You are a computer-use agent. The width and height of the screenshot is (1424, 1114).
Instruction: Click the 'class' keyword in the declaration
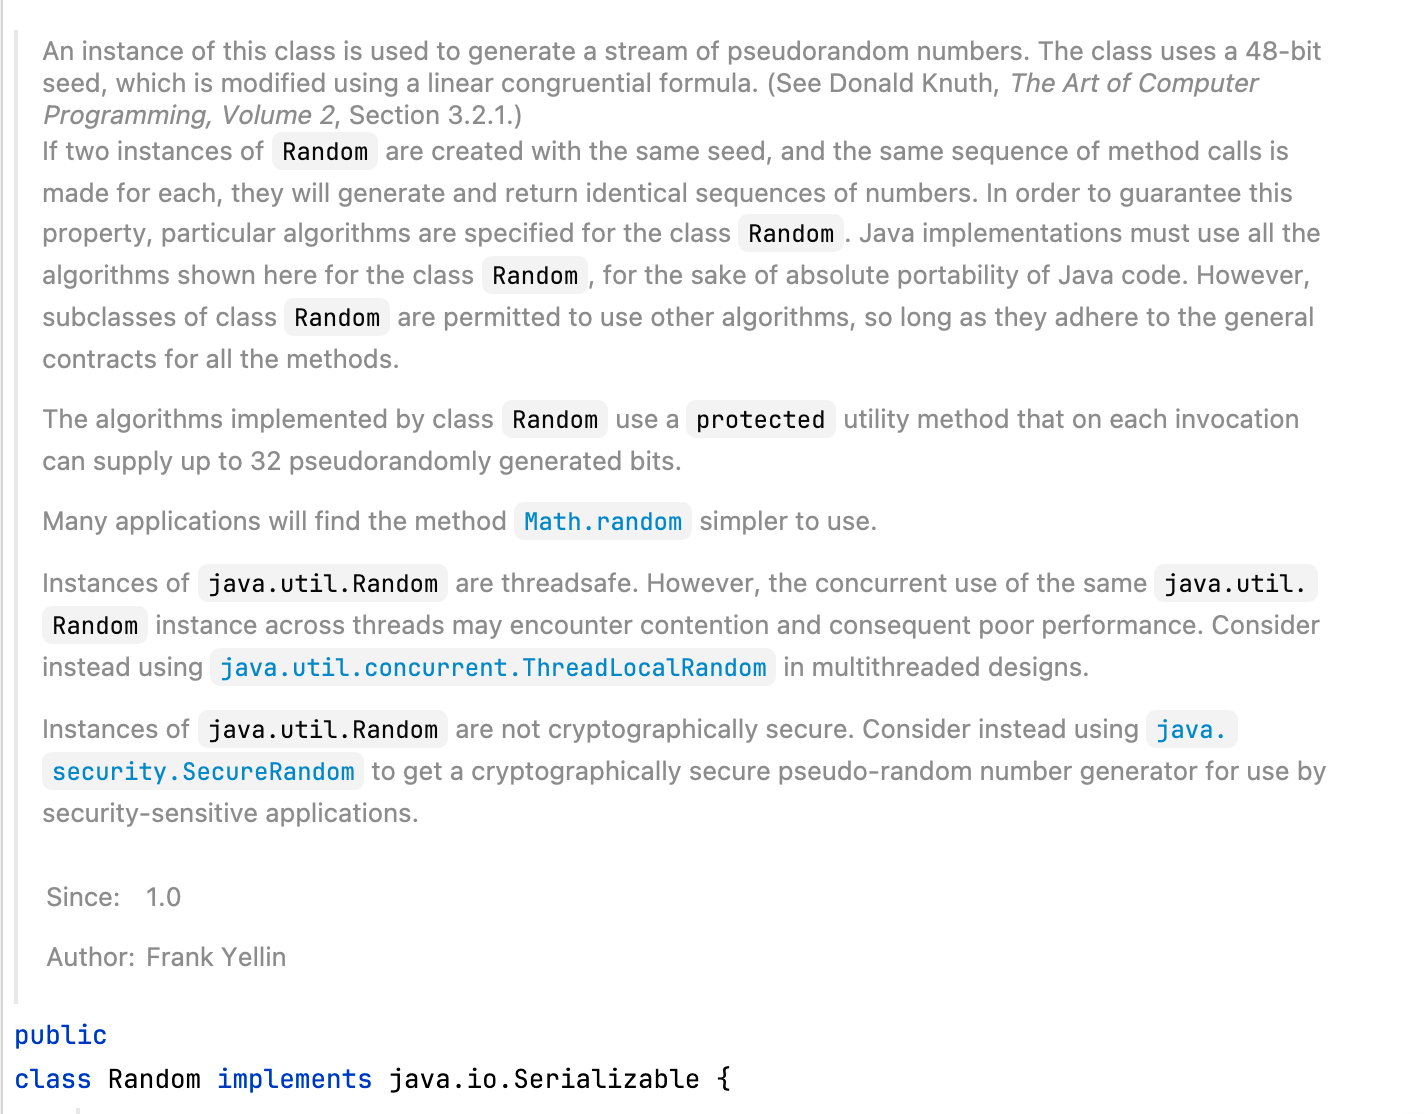(x=52, y=1080)
